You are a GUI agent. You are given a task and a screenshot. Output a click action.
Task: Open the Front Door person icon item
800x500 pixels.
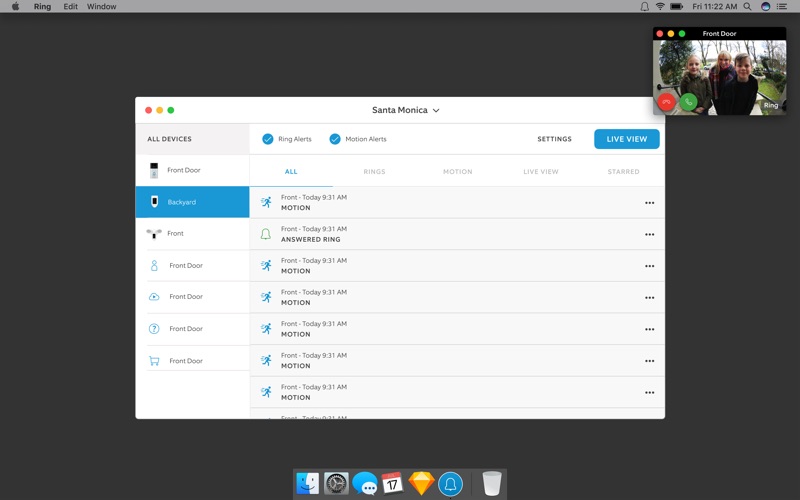(x=154, y=265)
